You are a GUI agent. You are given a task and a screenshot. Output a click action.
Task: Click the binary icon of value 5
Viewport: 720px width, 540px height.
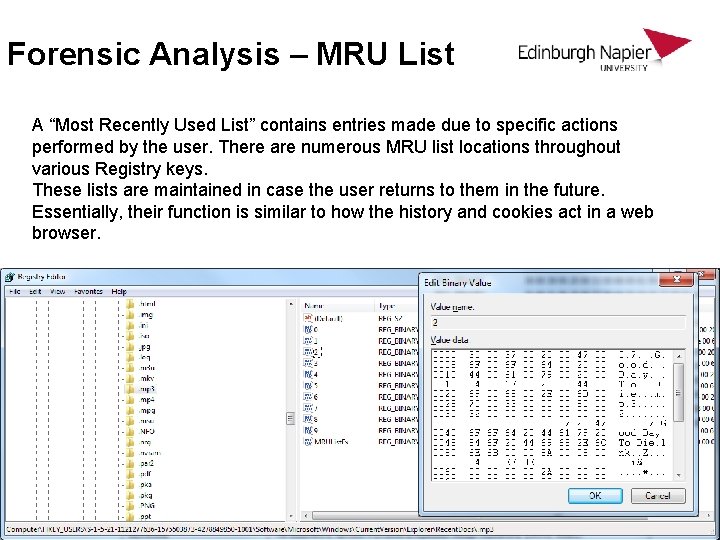point(308,385)
